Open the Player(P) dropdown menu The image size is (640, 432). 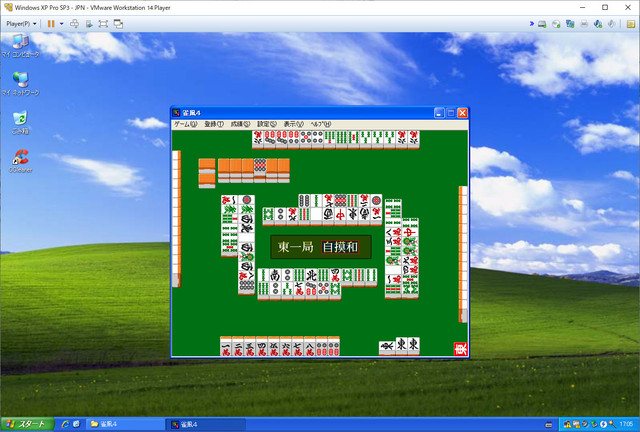pos(21,24)
